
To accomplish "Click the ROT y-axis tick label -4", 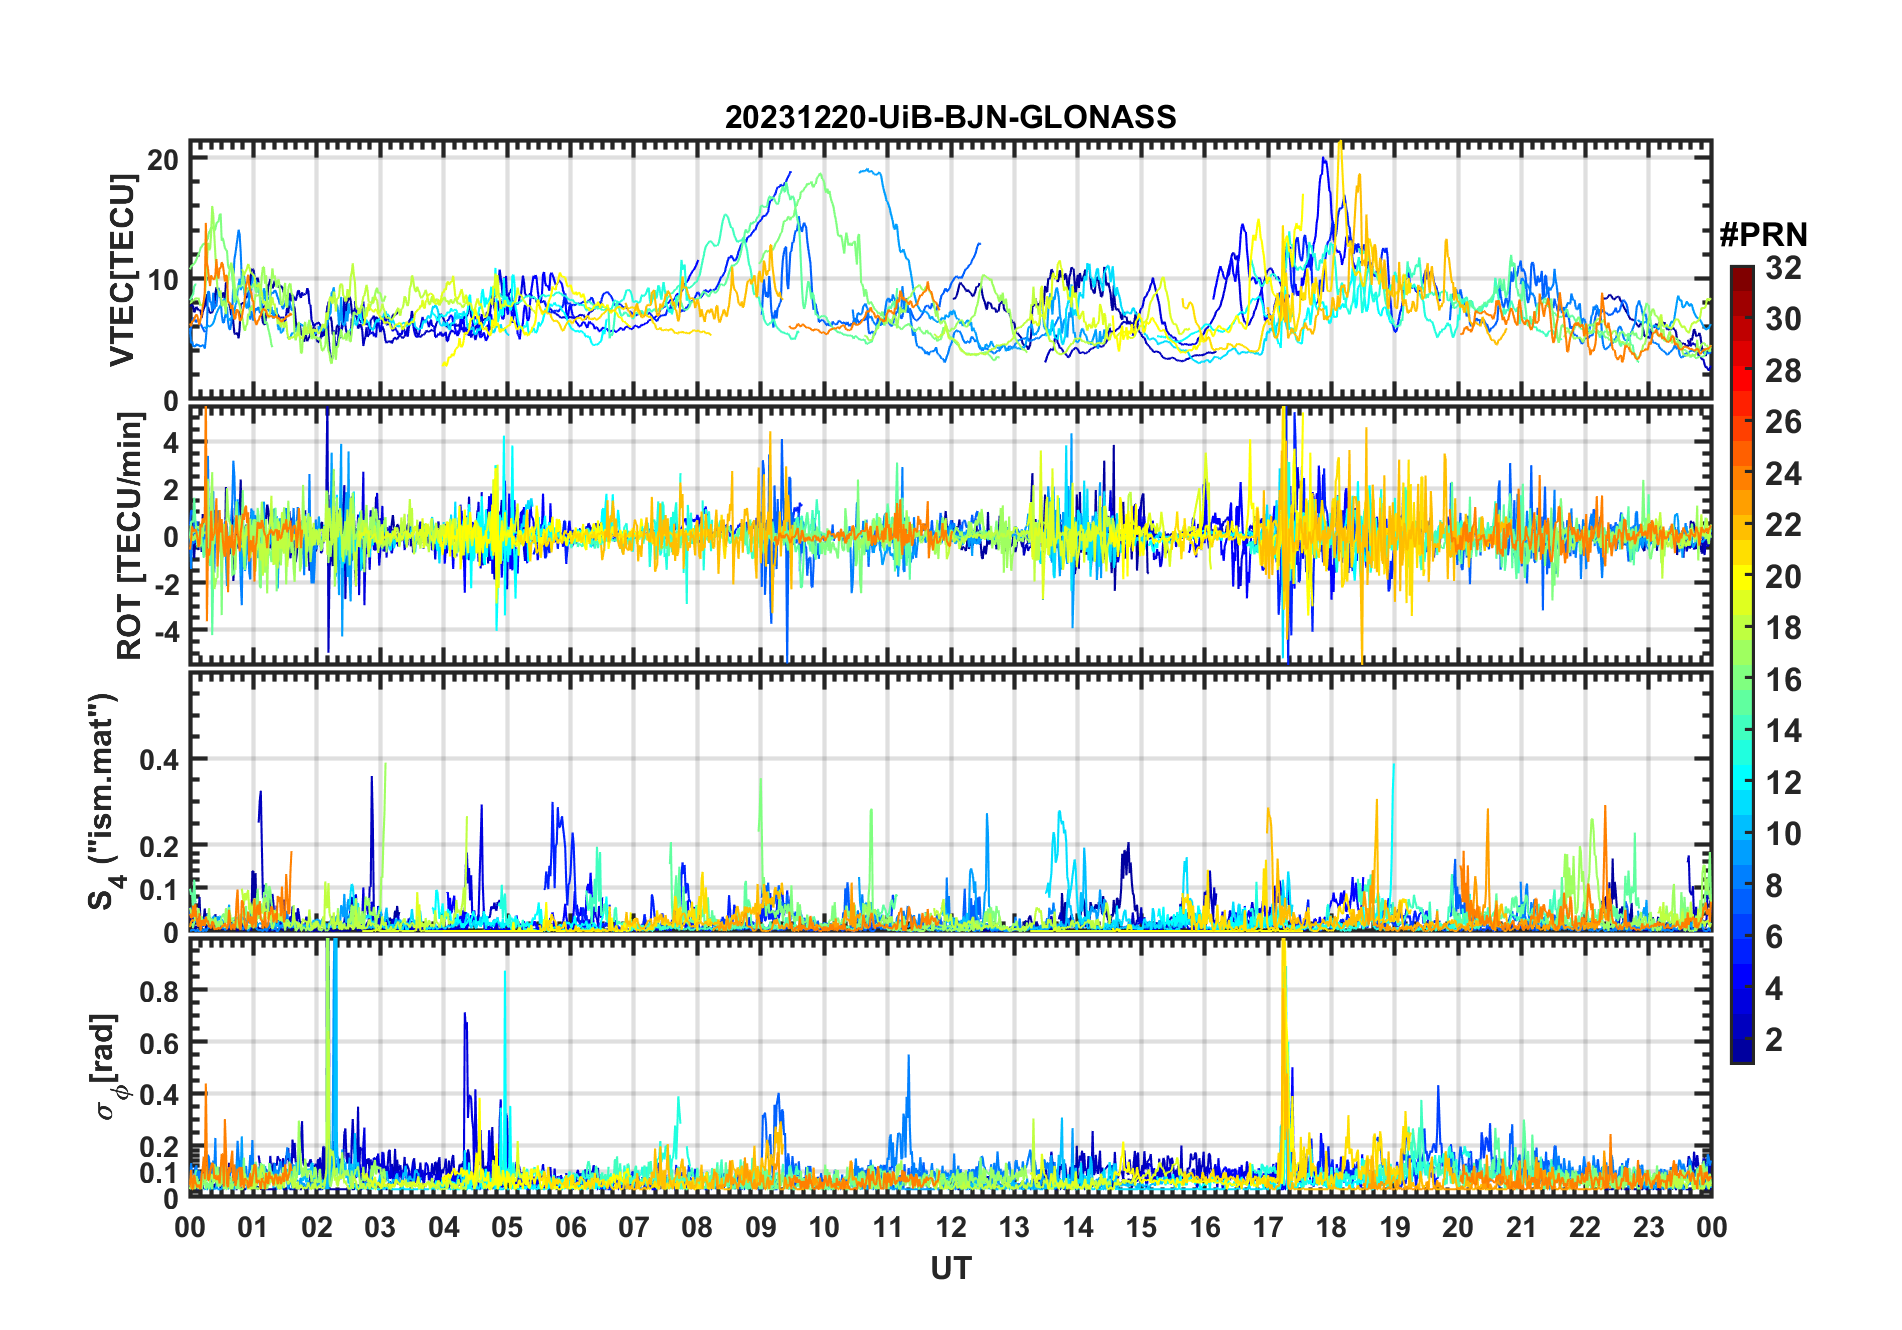I will pyautogui.click(x=165, y=631).
